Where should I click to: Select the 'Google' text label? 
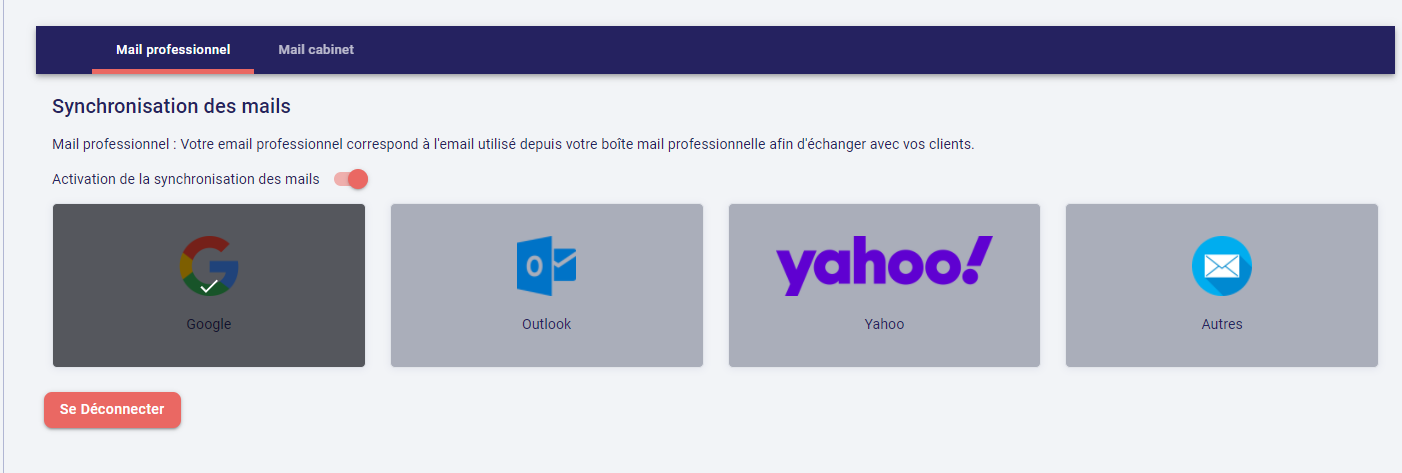pyautogui.click(x=209, y=324)
